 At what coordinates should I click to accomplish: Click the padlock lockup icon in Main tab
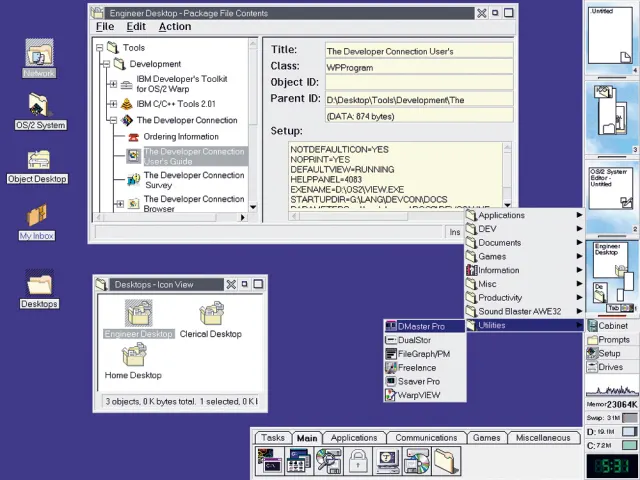[x=358, y=460]
